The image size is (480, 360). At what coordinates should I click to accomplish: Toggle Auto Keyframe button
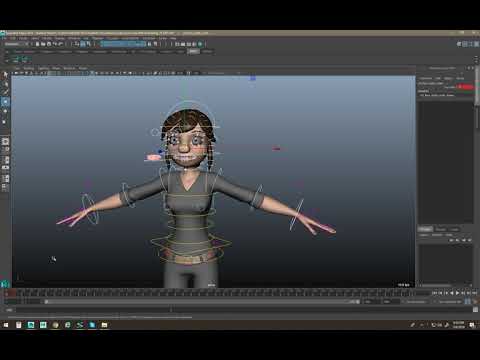(x=468, y=301)
